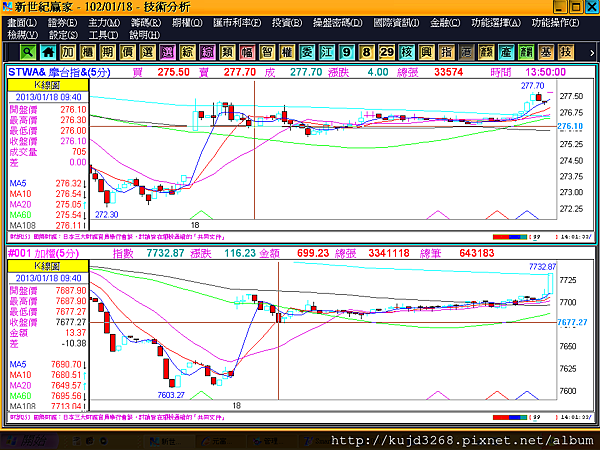Click the date label in the STWA& panel

(48, 97)
